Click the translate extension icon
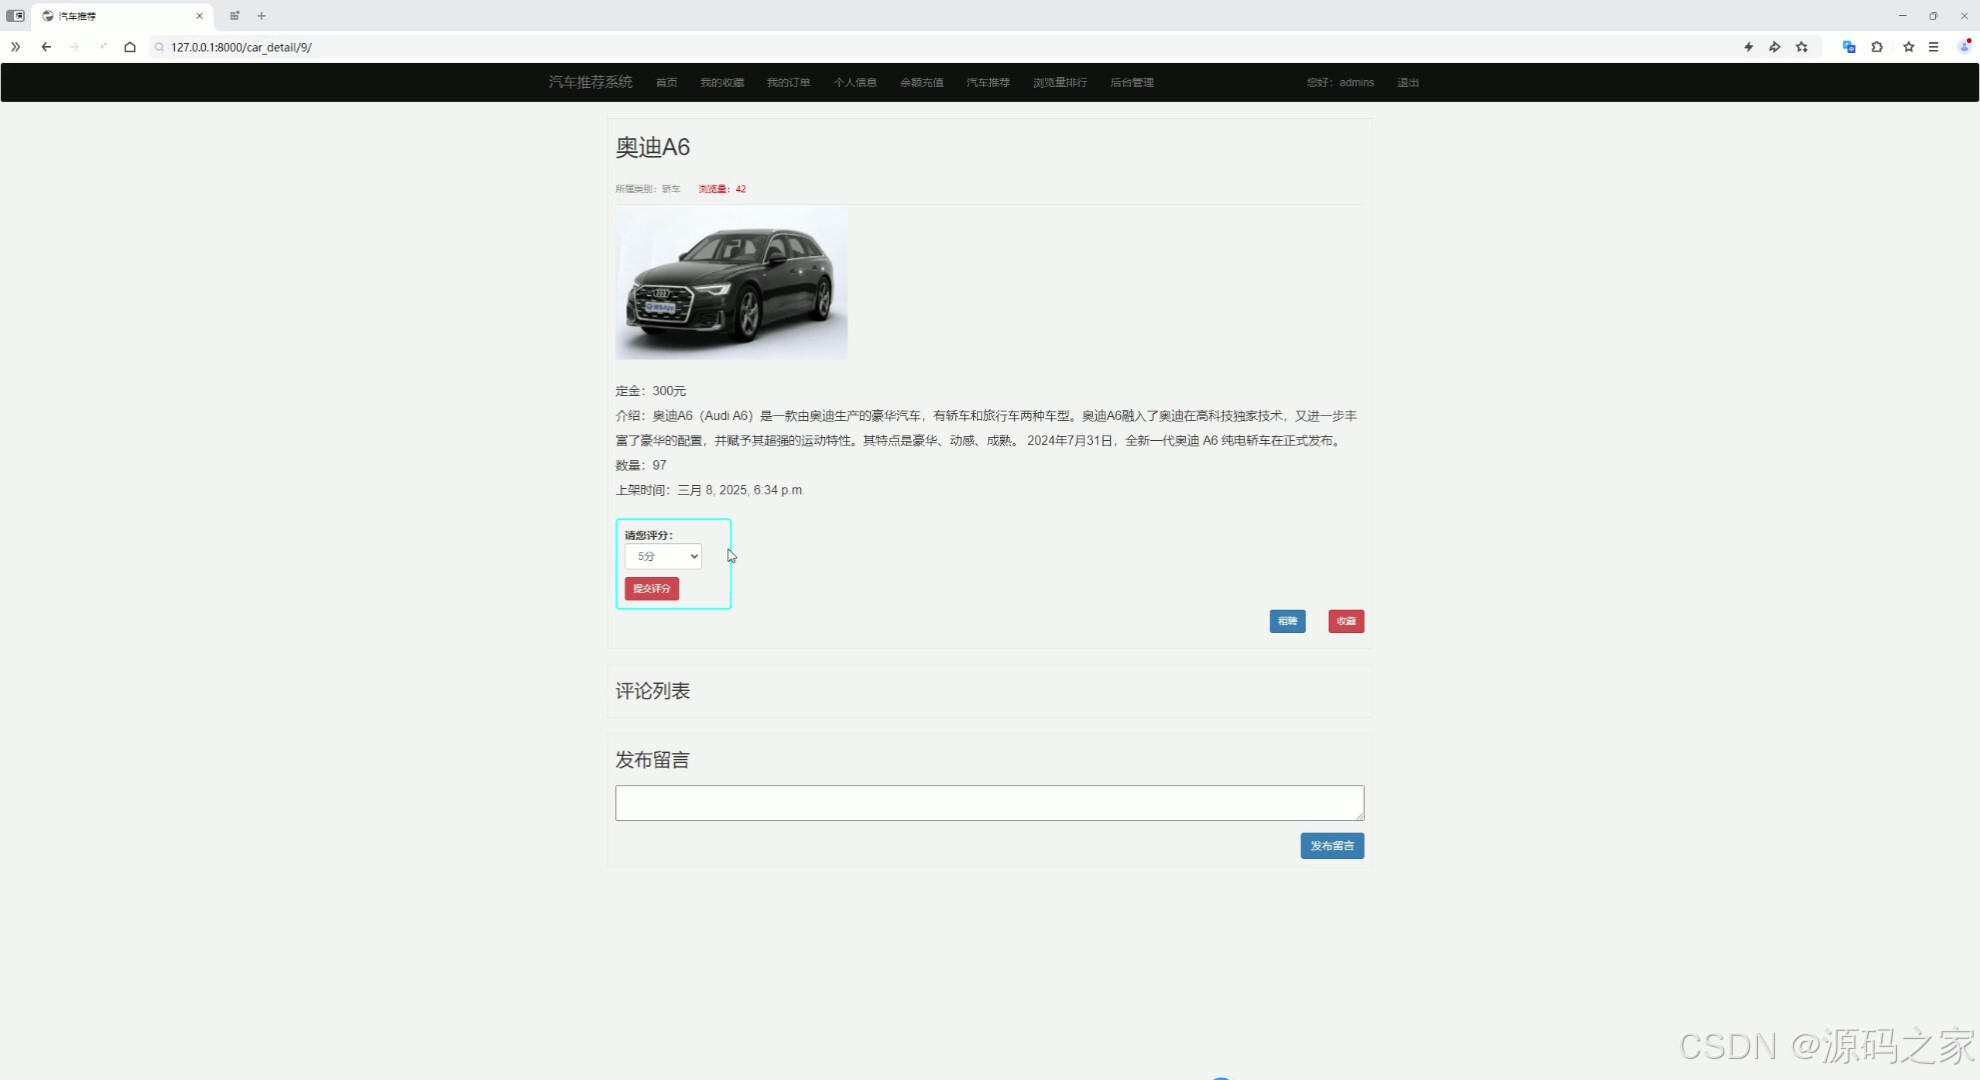The width and height of the screenshot is (1980, 1080). tap(1849, 47)
